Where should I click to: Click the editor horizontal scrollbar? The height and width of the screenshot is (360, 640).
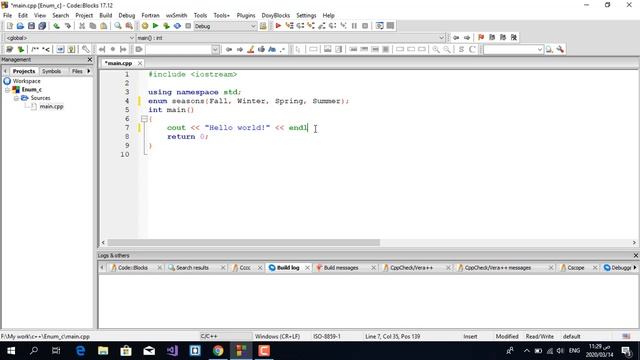coord(244,242)
